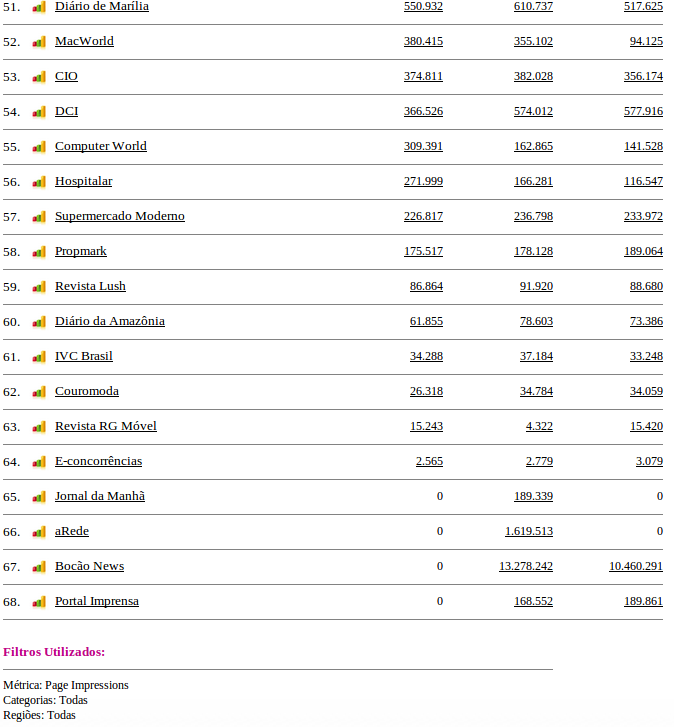Open the Couromoda link
Image resolution: width=674 pixels, height=727 pixels.
[86, 391]
